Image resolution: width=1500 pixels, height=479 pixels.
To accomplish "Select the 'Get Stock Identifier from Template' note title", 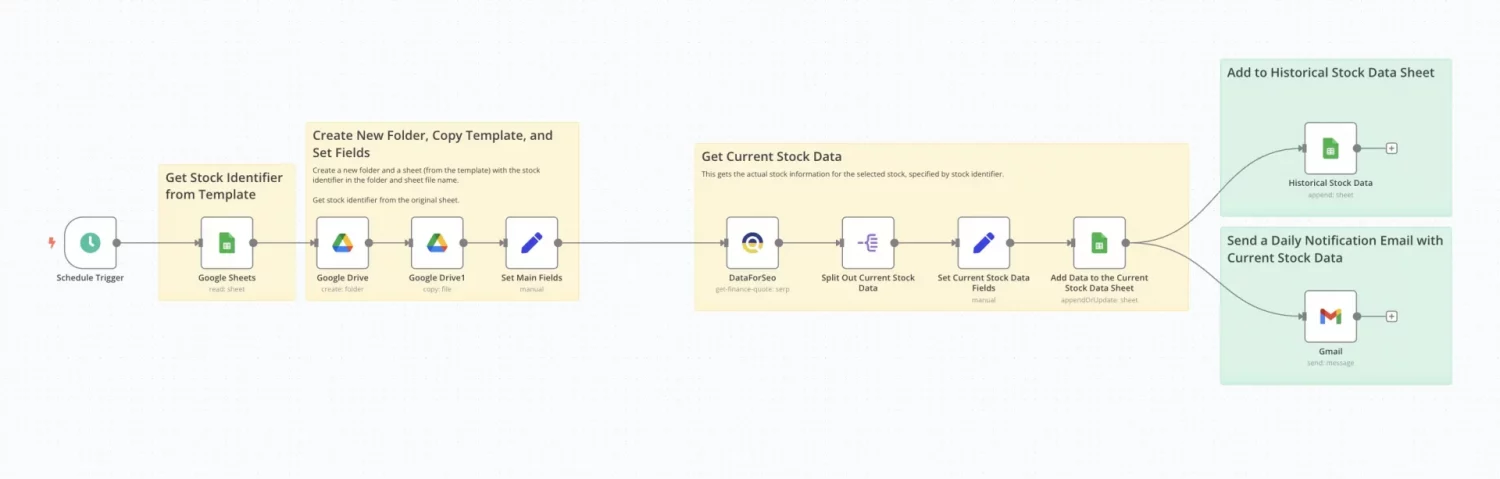I will pos(224,186).
